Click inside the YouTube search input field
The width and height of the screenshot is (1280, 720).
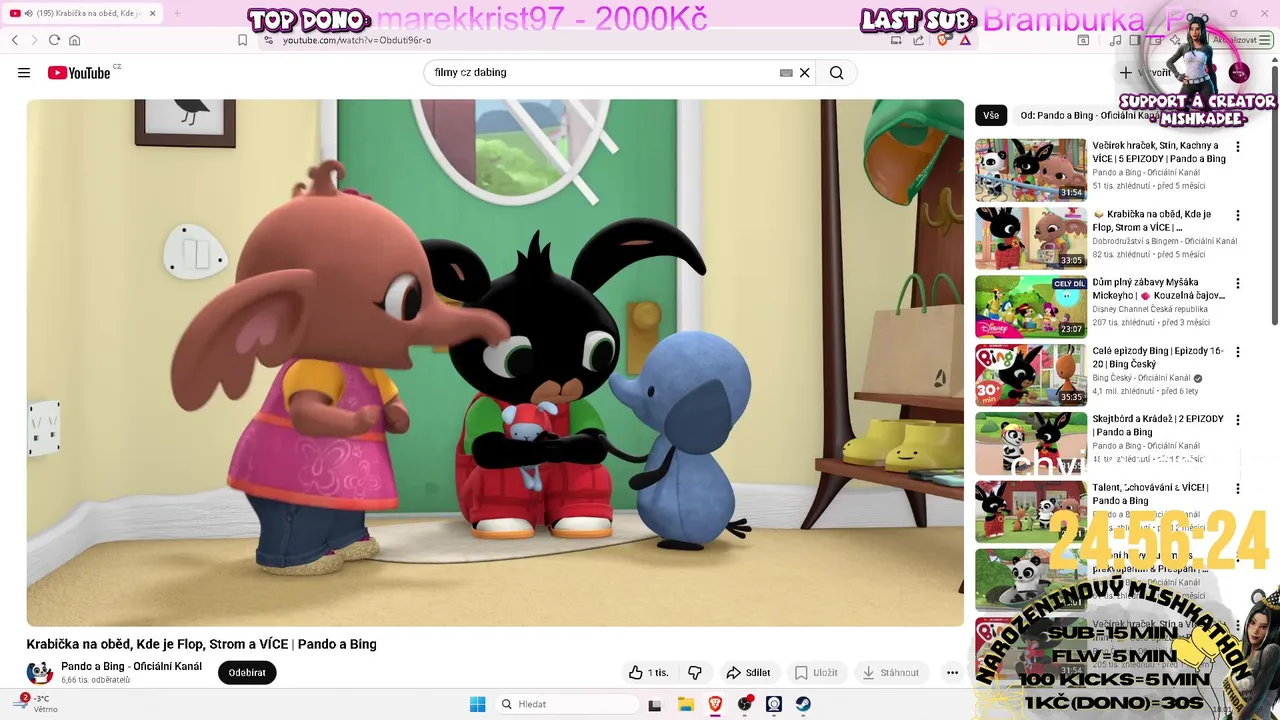click(x=600, y=73)
